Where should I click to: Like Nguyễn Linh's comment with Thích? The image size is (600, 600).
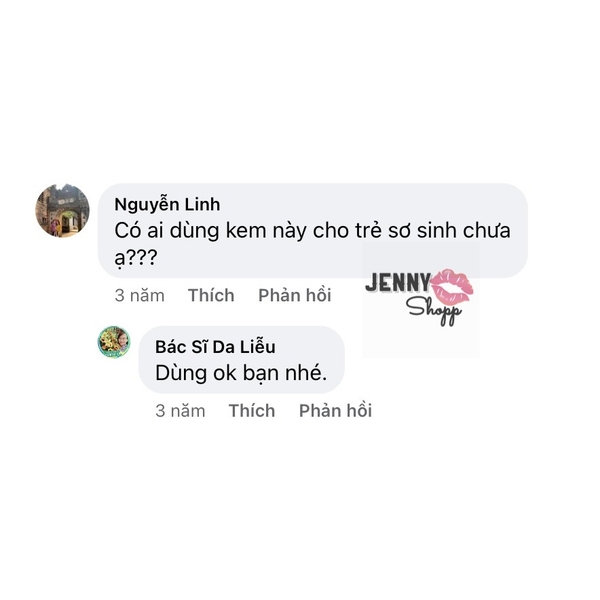[x=211, y=295]
